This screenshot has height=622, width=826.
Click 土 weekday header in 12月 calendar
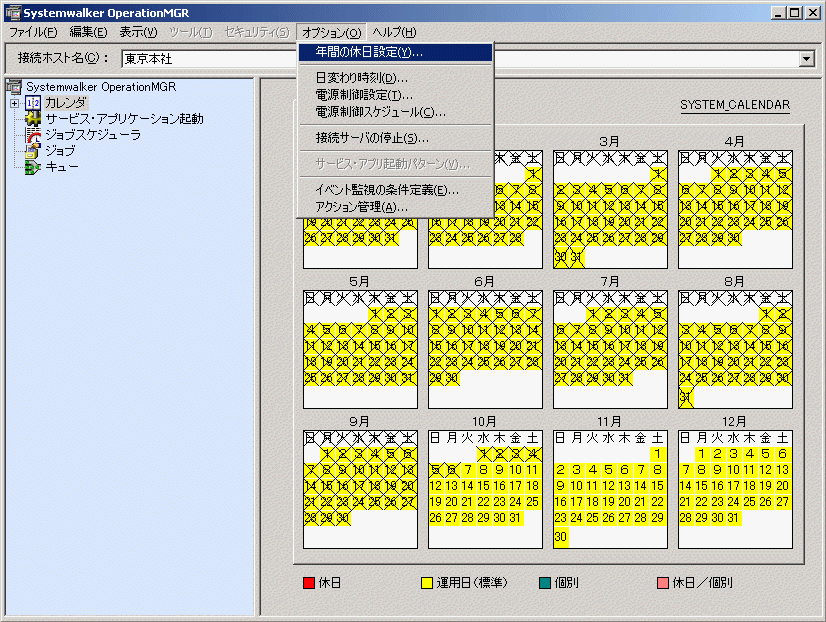(783, 438)
